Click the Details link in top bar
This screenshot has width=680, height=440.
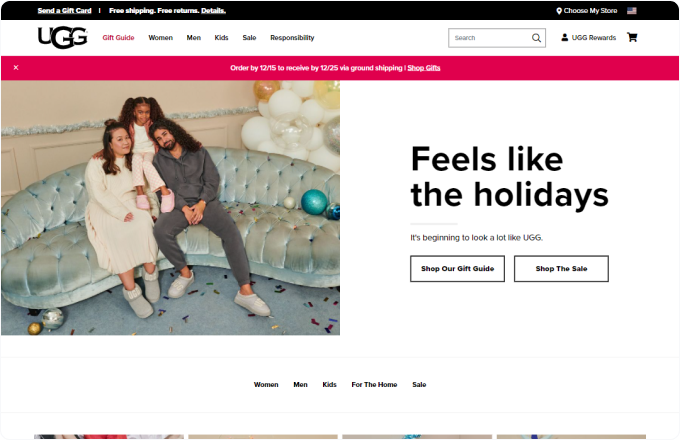point(213,11)
